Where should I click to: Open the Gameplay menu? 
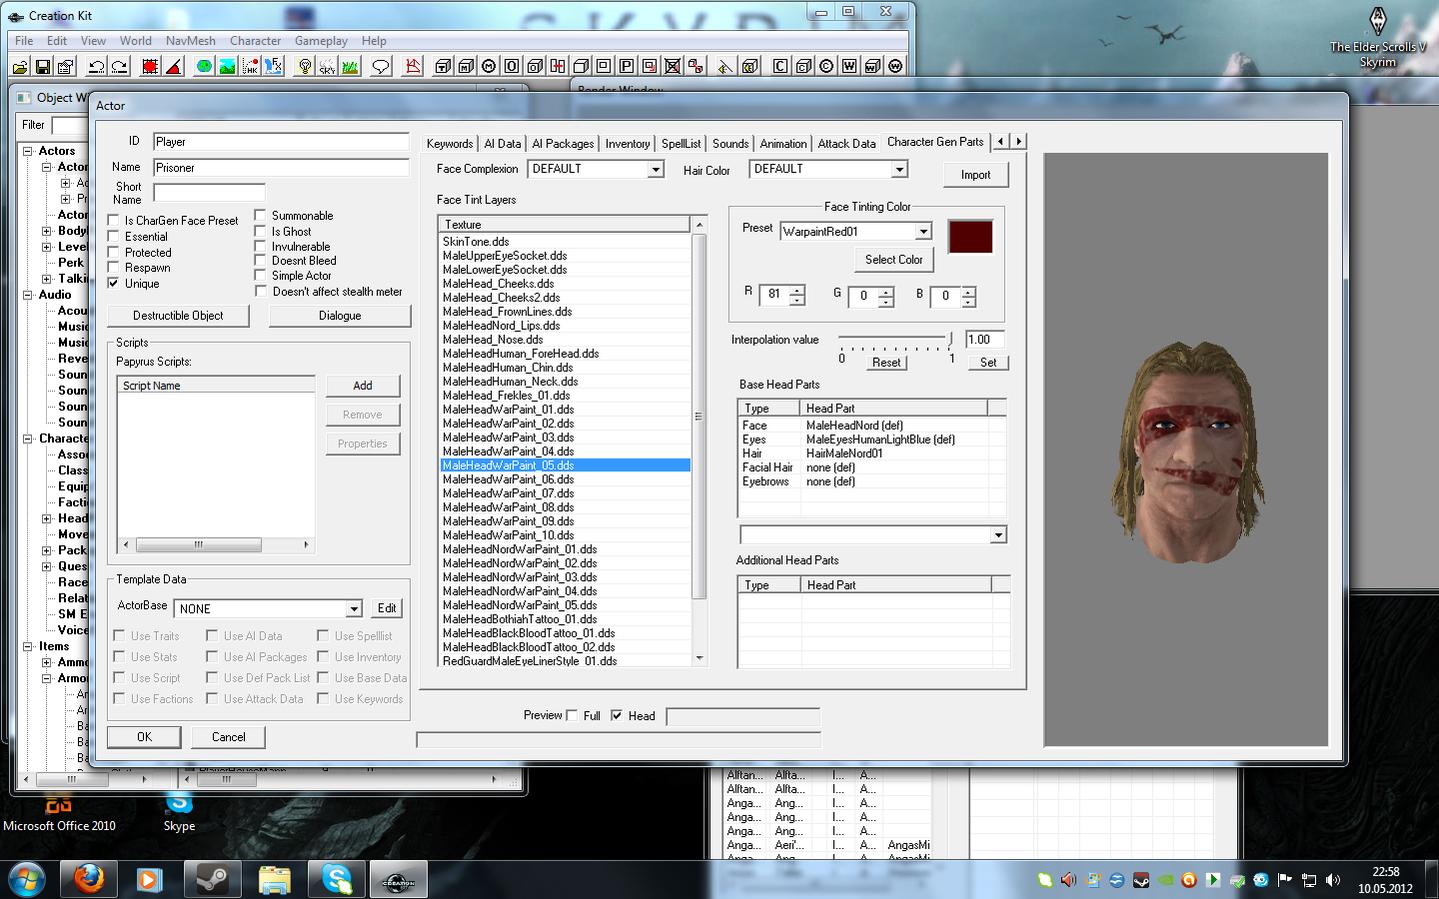pos(320,41)
